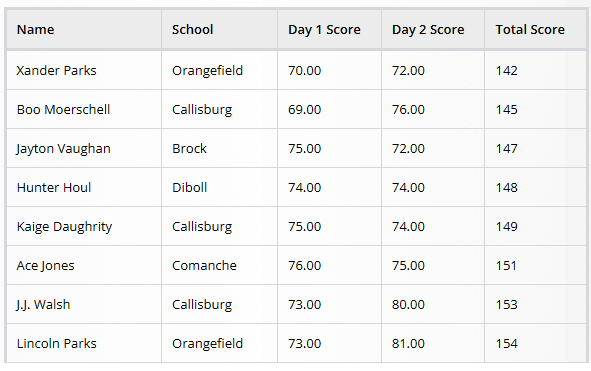591x371 pixels.
Task: Click the Diboll school cell
Action: [x=219, y=187]
